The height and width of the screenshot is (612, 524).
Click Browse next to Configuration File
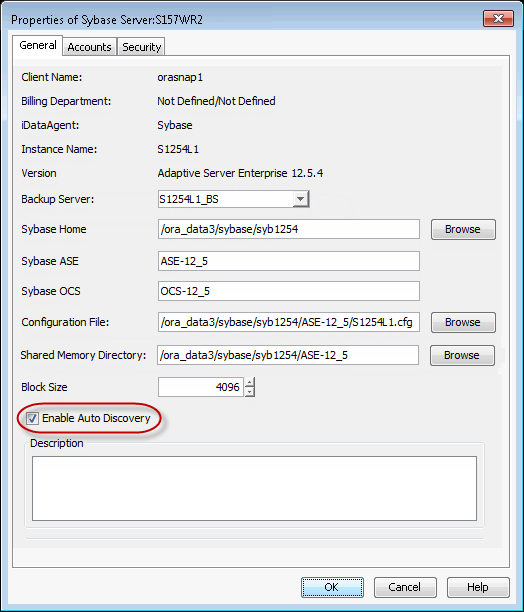click(463, 322)
